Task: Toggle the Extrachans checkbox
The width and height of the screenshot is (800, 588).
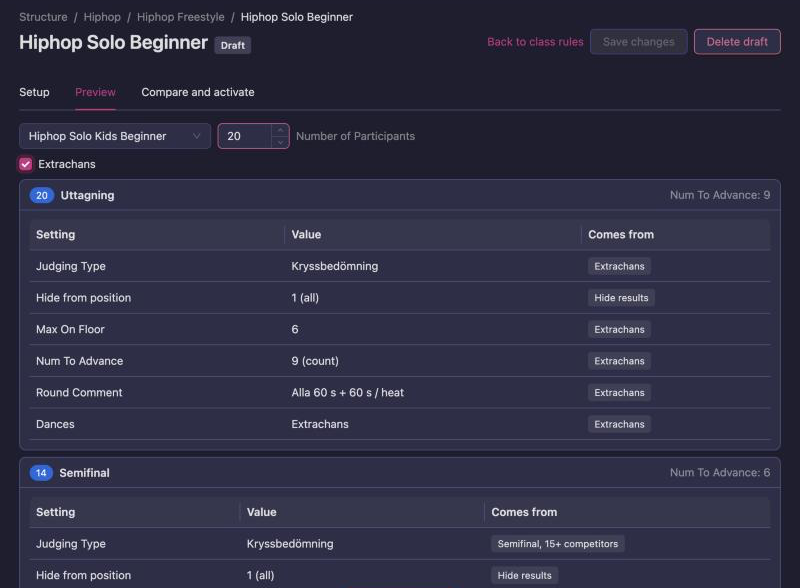Action: [26, 164]
